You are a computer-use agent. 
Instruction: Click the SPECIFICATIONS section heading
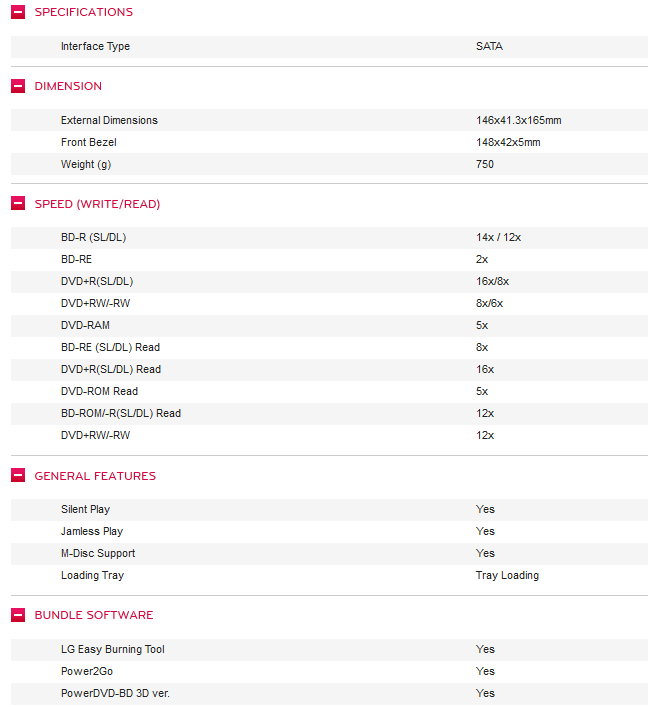pyautogui.click(x=83, y=13)
